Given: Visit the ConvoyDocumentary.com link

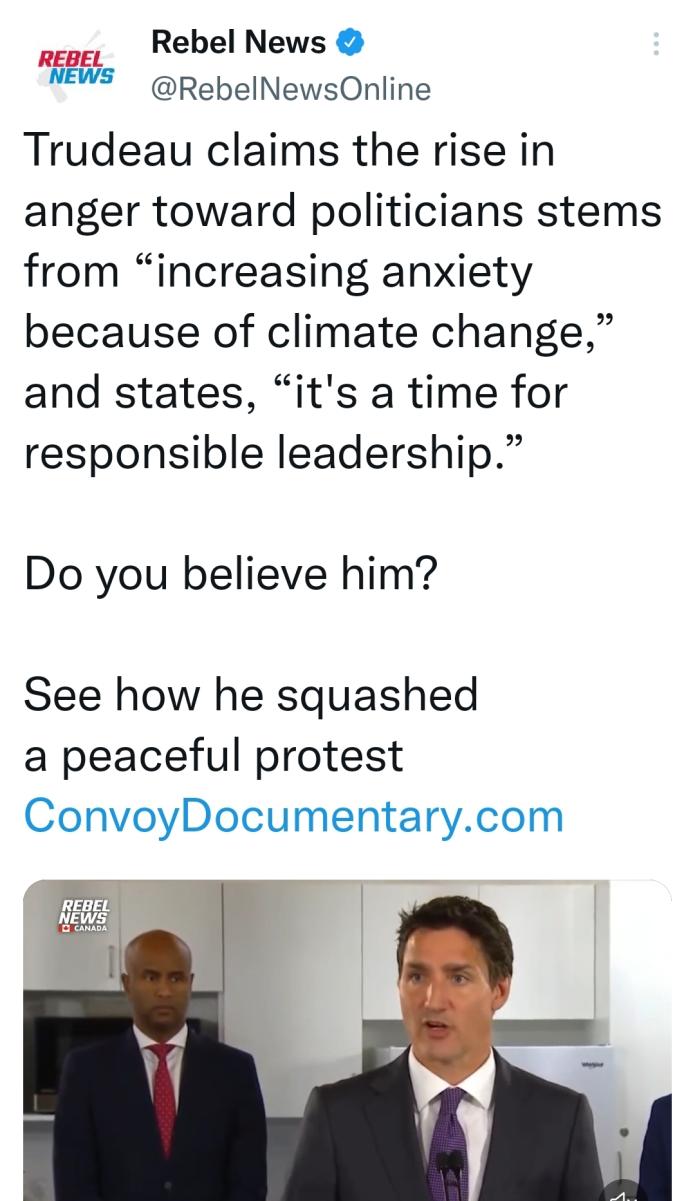Looking at the screenshot, I should coord(294,816).
